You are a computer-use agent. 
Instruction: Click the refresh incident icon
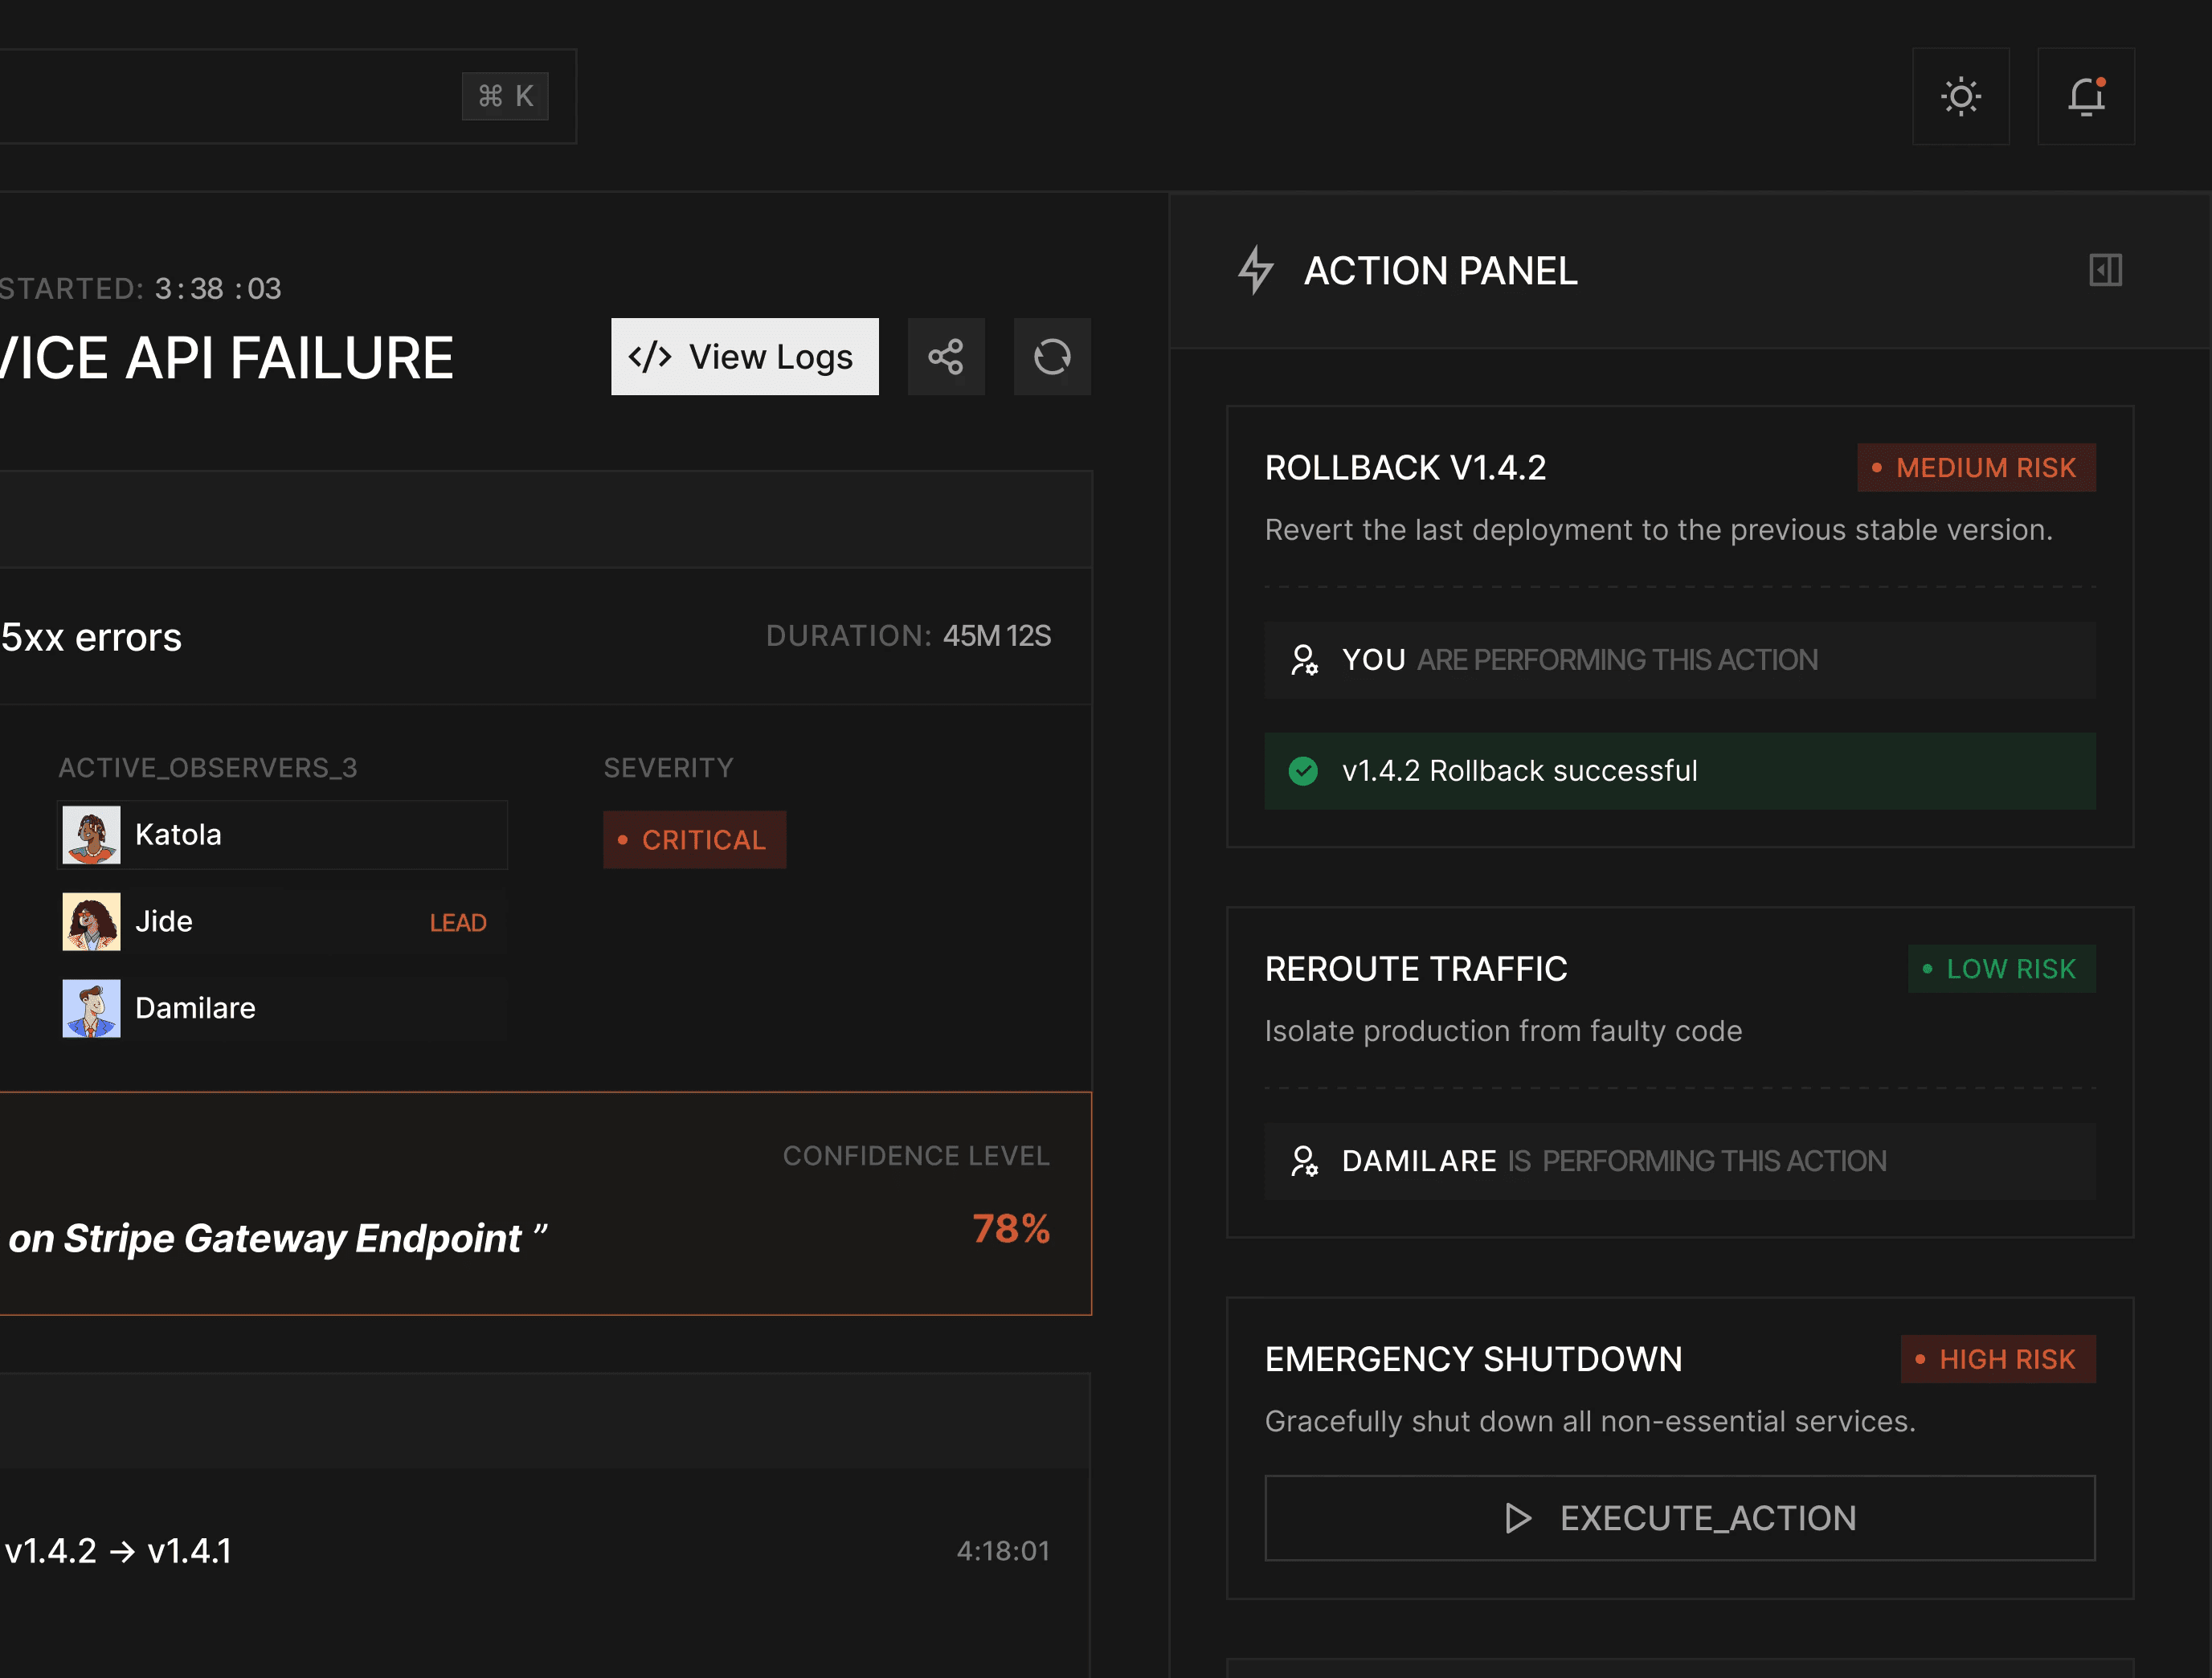point(1051,357)
